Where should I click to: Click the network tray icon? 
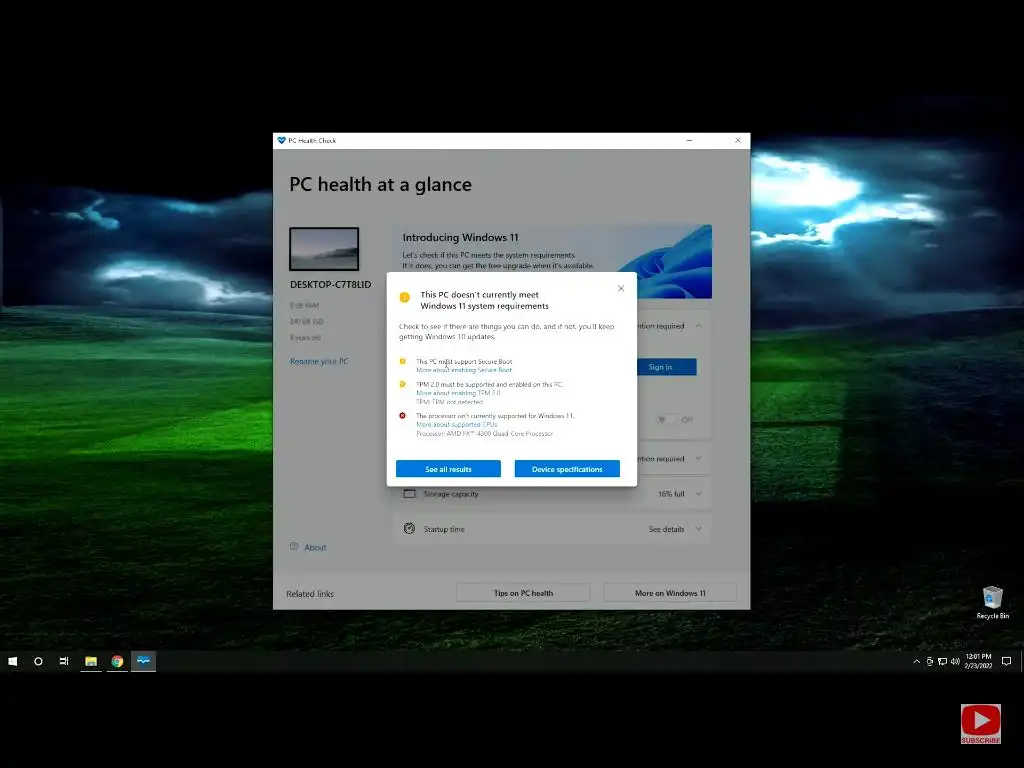(x=942, y=662)
